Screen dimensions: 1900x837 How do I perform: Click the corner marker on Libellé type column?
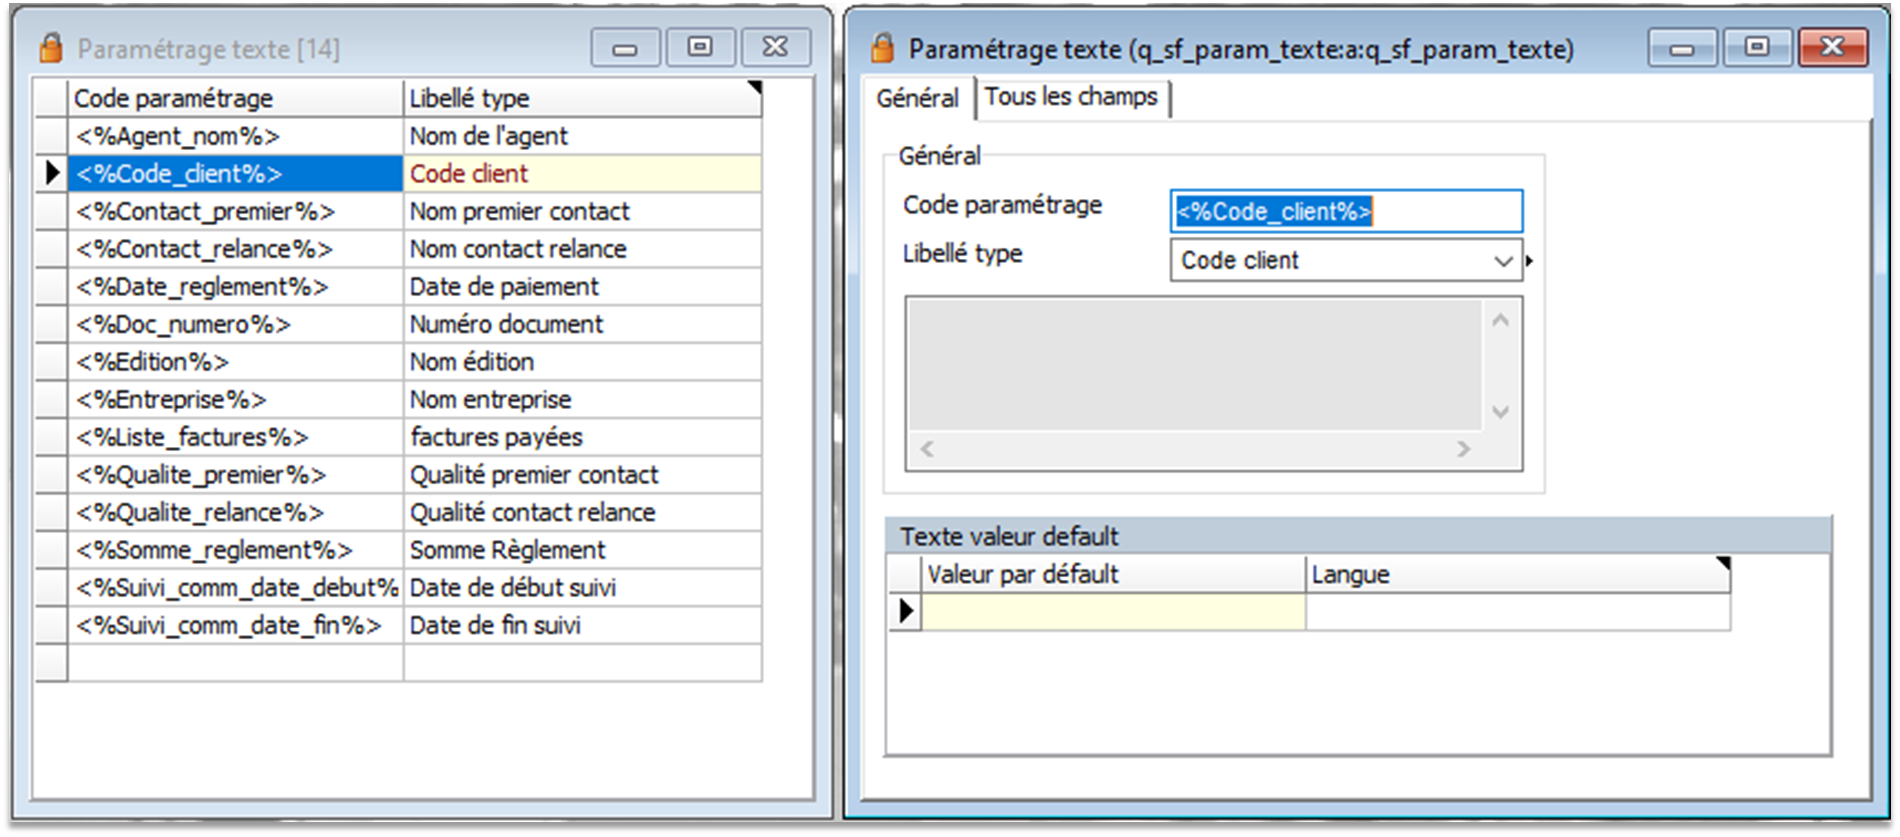754,88
